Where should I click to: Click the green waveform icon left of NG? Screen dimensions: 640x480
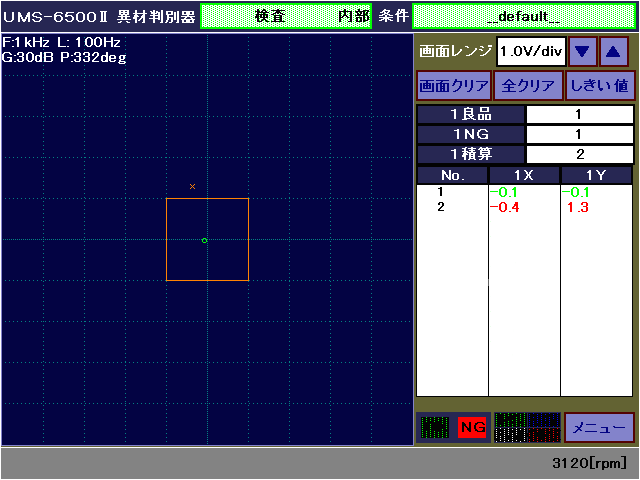435,427
